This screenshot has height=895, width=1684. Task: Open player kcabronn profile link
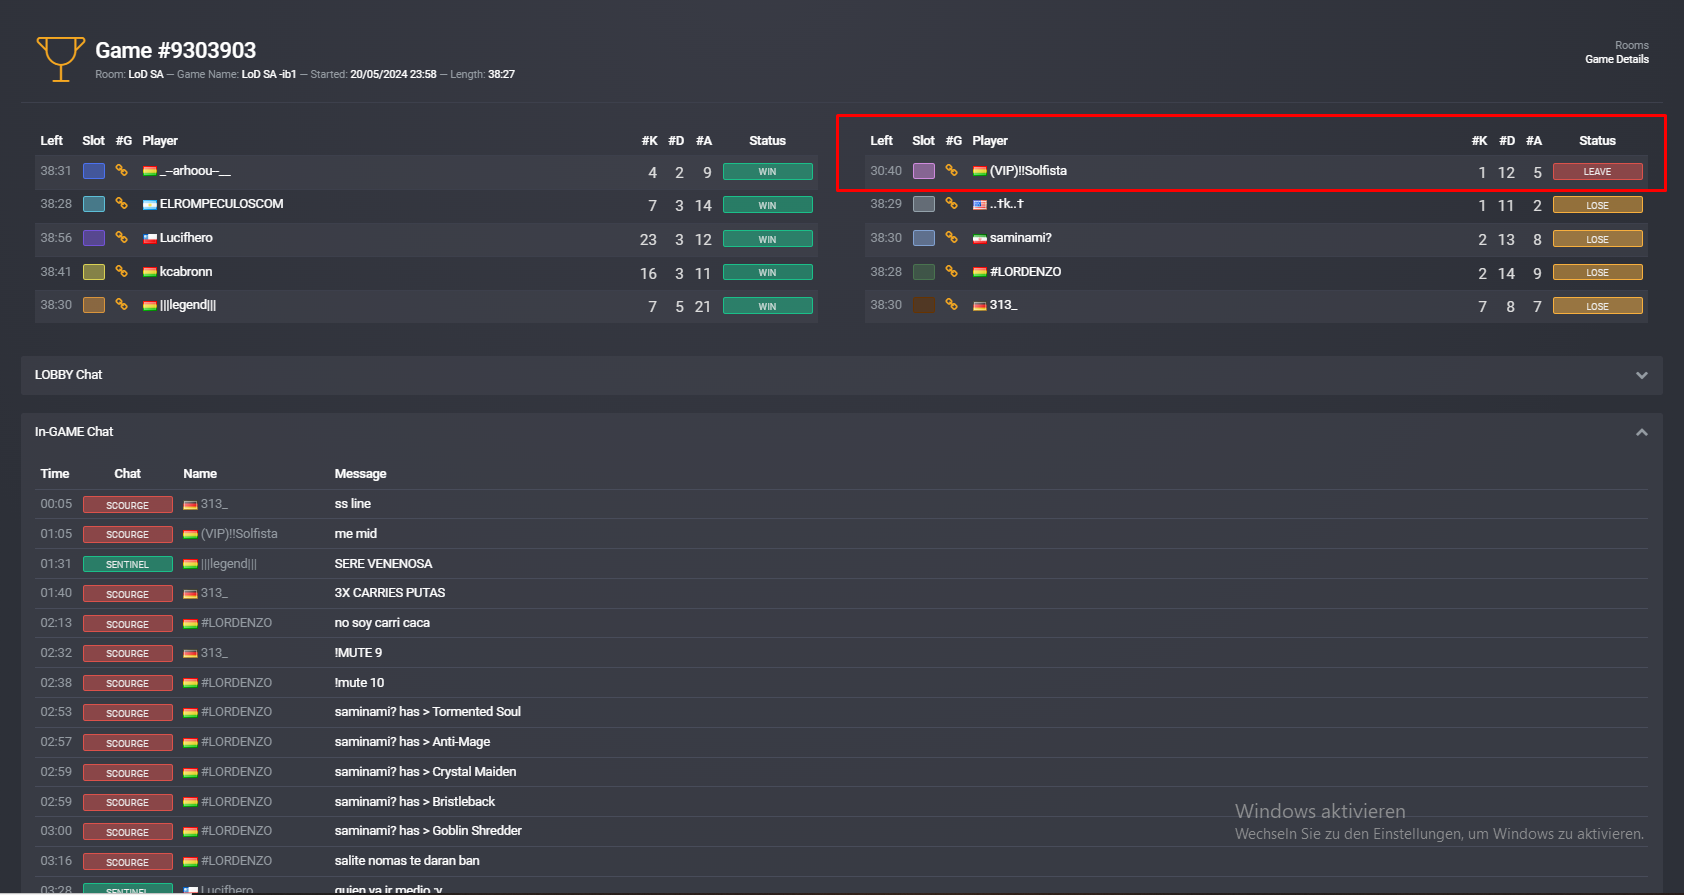[186, 272]
